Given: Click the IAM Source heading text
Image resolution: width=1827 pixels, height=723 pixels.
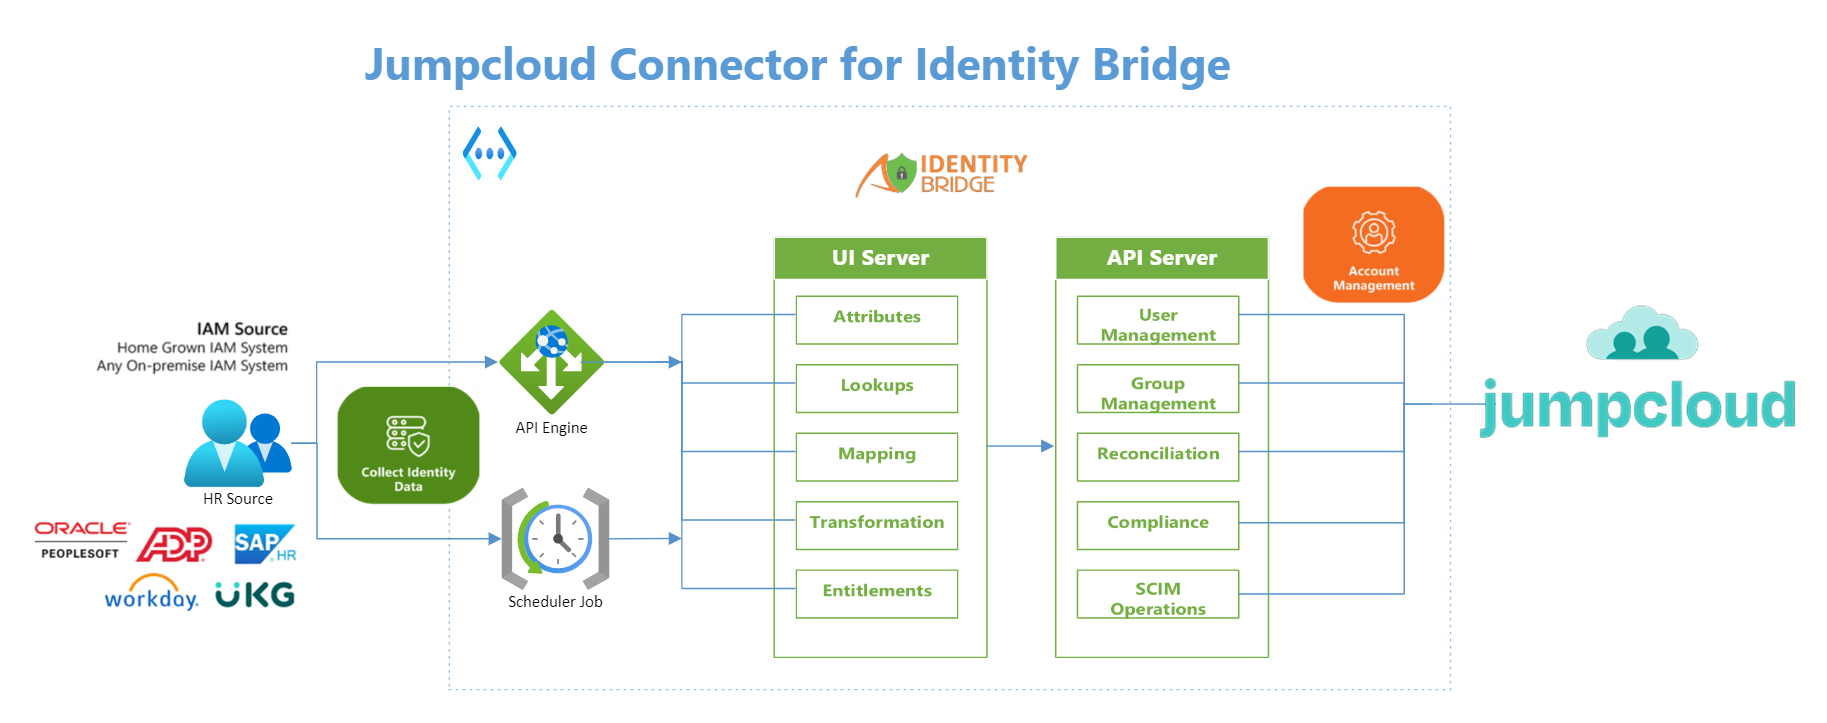Looking at the screenshot, I should pos(242,329).
